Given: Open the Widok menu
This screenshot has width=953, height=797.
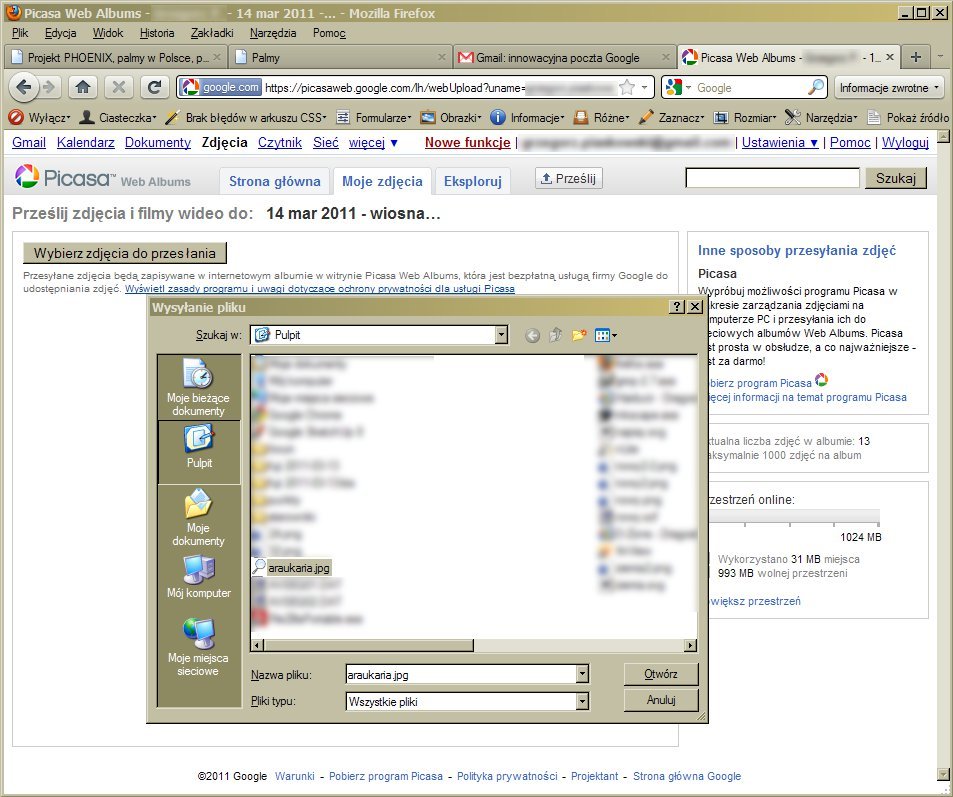Looking at the screenshot, I should (108, 33).
